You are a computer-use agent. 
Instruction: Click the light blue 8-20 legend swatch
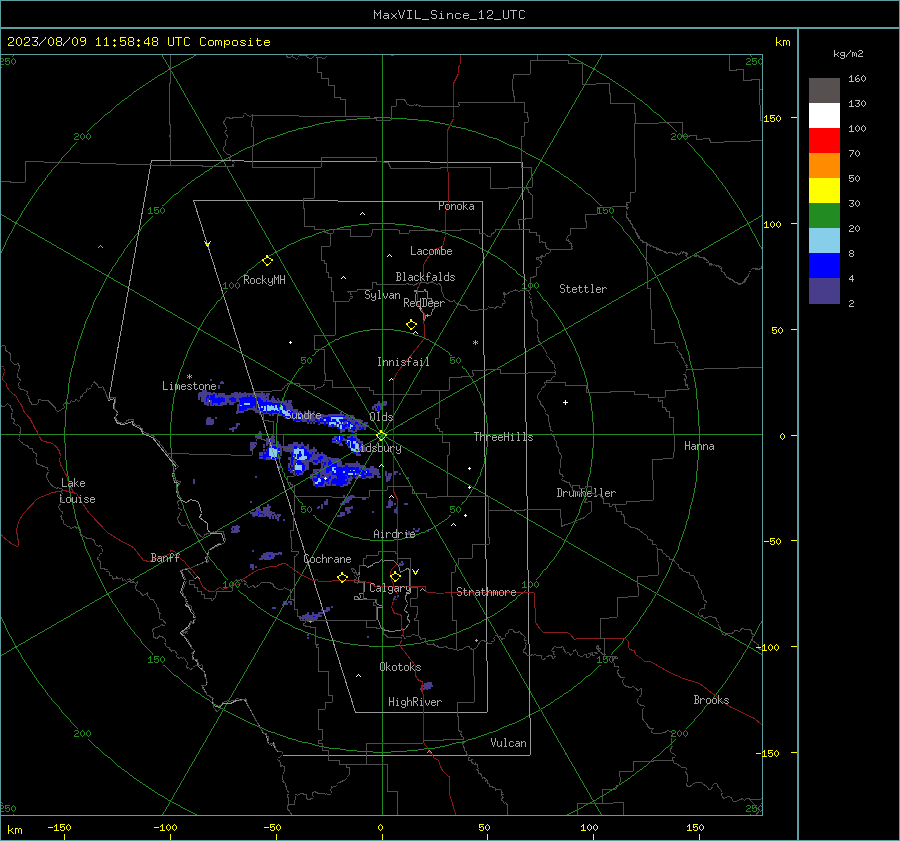pos(824,241)
